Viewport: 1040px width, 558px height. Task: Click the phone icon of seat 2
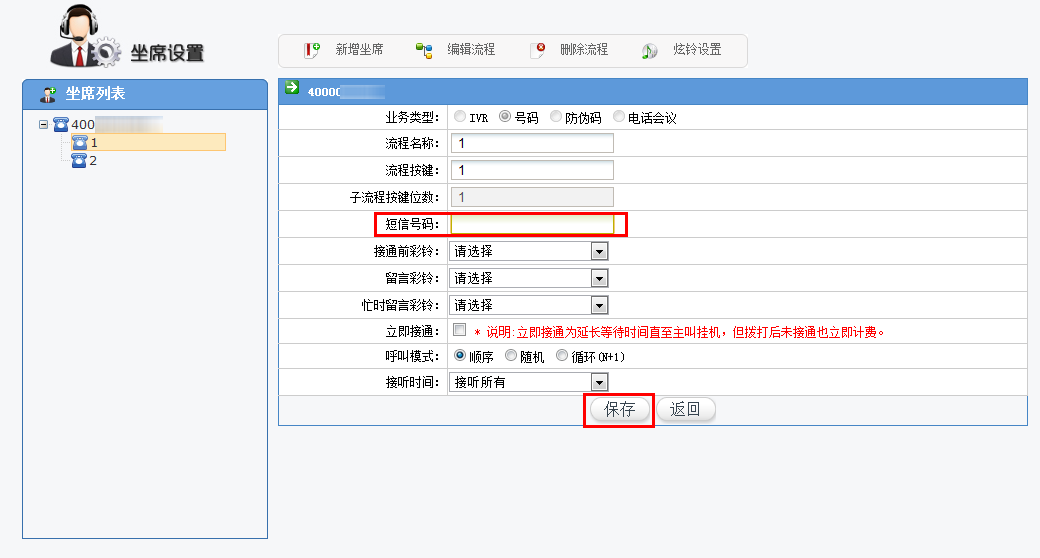(x=79, y=160)
